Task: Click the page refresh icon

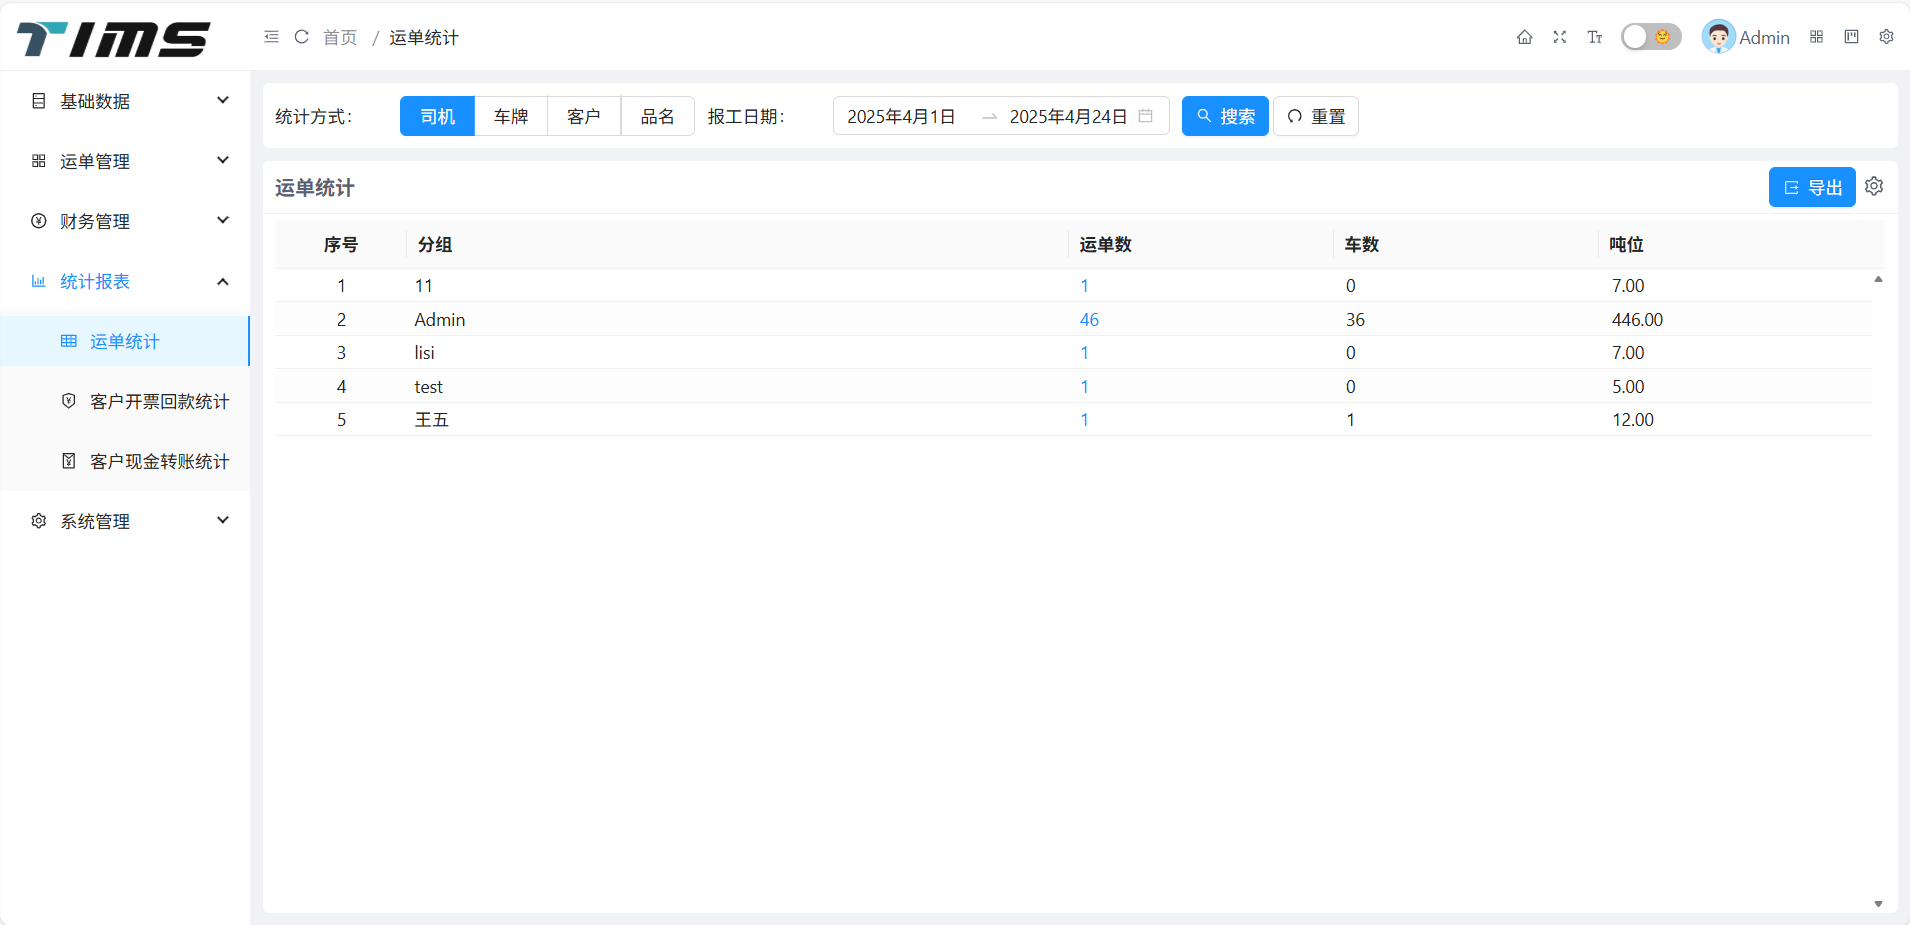Action: pyautogui.click(x=301, y=37)
